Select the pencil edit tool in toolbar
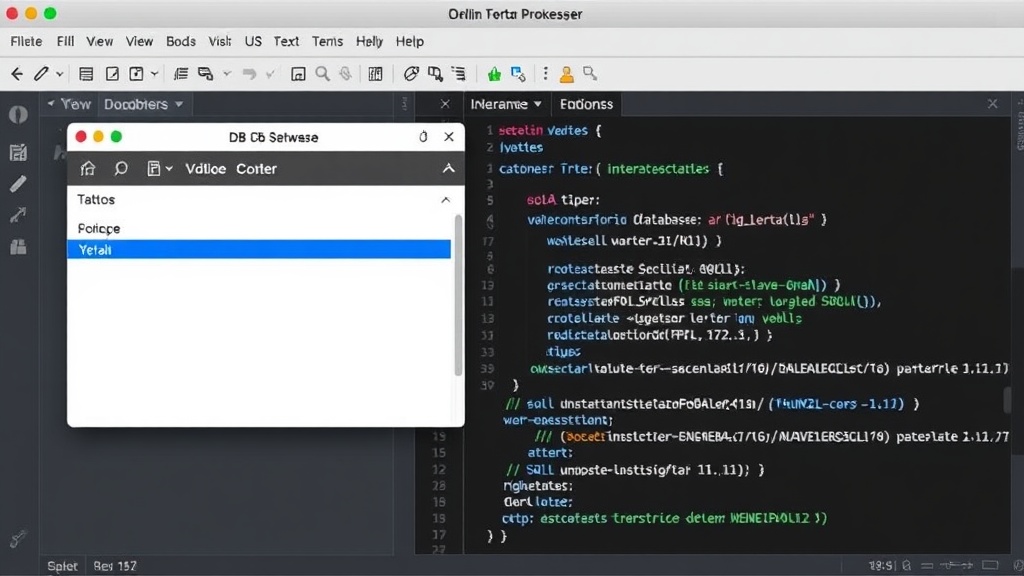Image resolution: width=1024 pixels, height=576 pixels. [x=41, y=74]
